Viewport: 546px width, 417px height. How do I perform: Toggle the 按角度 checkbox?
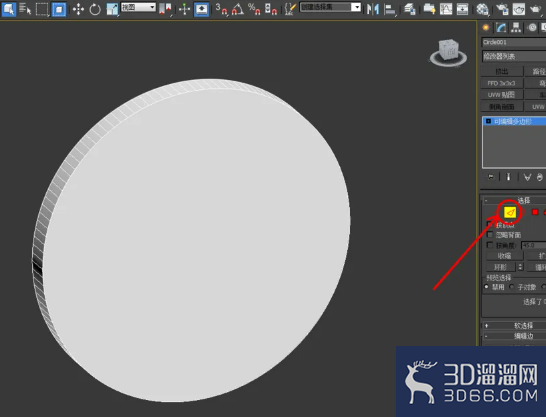coord(490,245)
